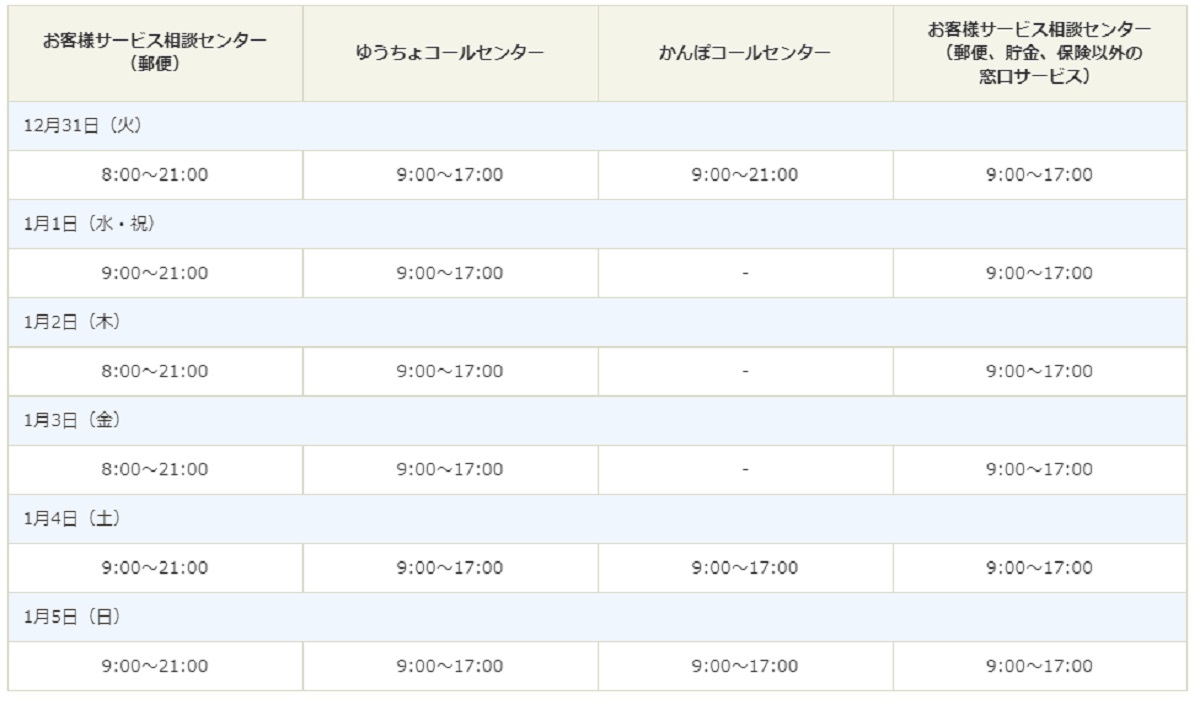Click the dash cell in the 1月2日 row
The height and width of the screenshot is (705, 1200).
tap(746, 371)
